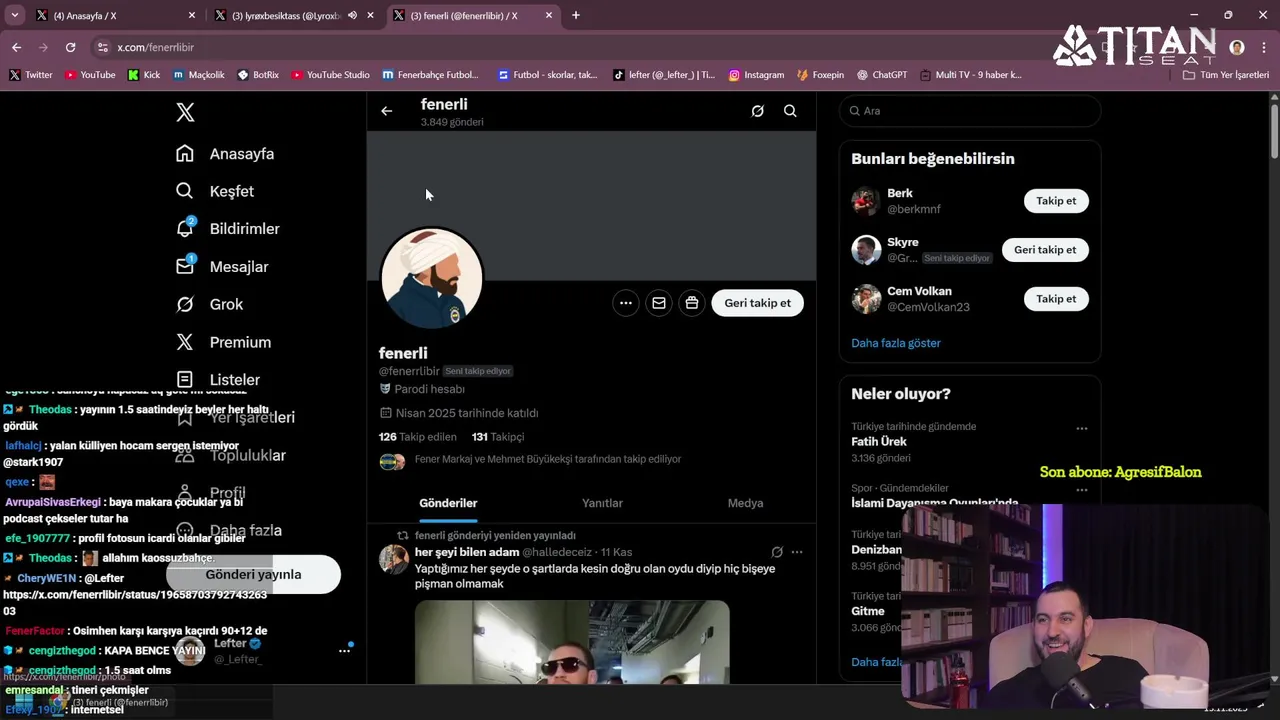The height and width of the screenshot is (720, 1280).
Task: Switch to Yanıtlar tab
Action: (602, 503)
